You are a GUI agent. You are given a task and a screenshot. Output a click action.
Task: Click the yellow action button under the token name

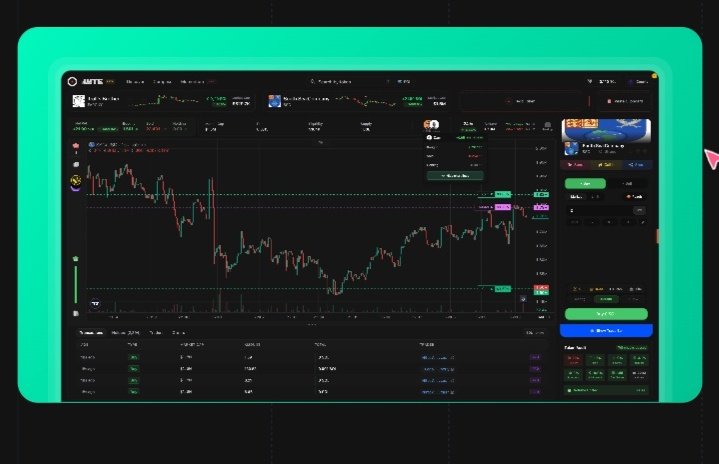[x=605, y=165]
